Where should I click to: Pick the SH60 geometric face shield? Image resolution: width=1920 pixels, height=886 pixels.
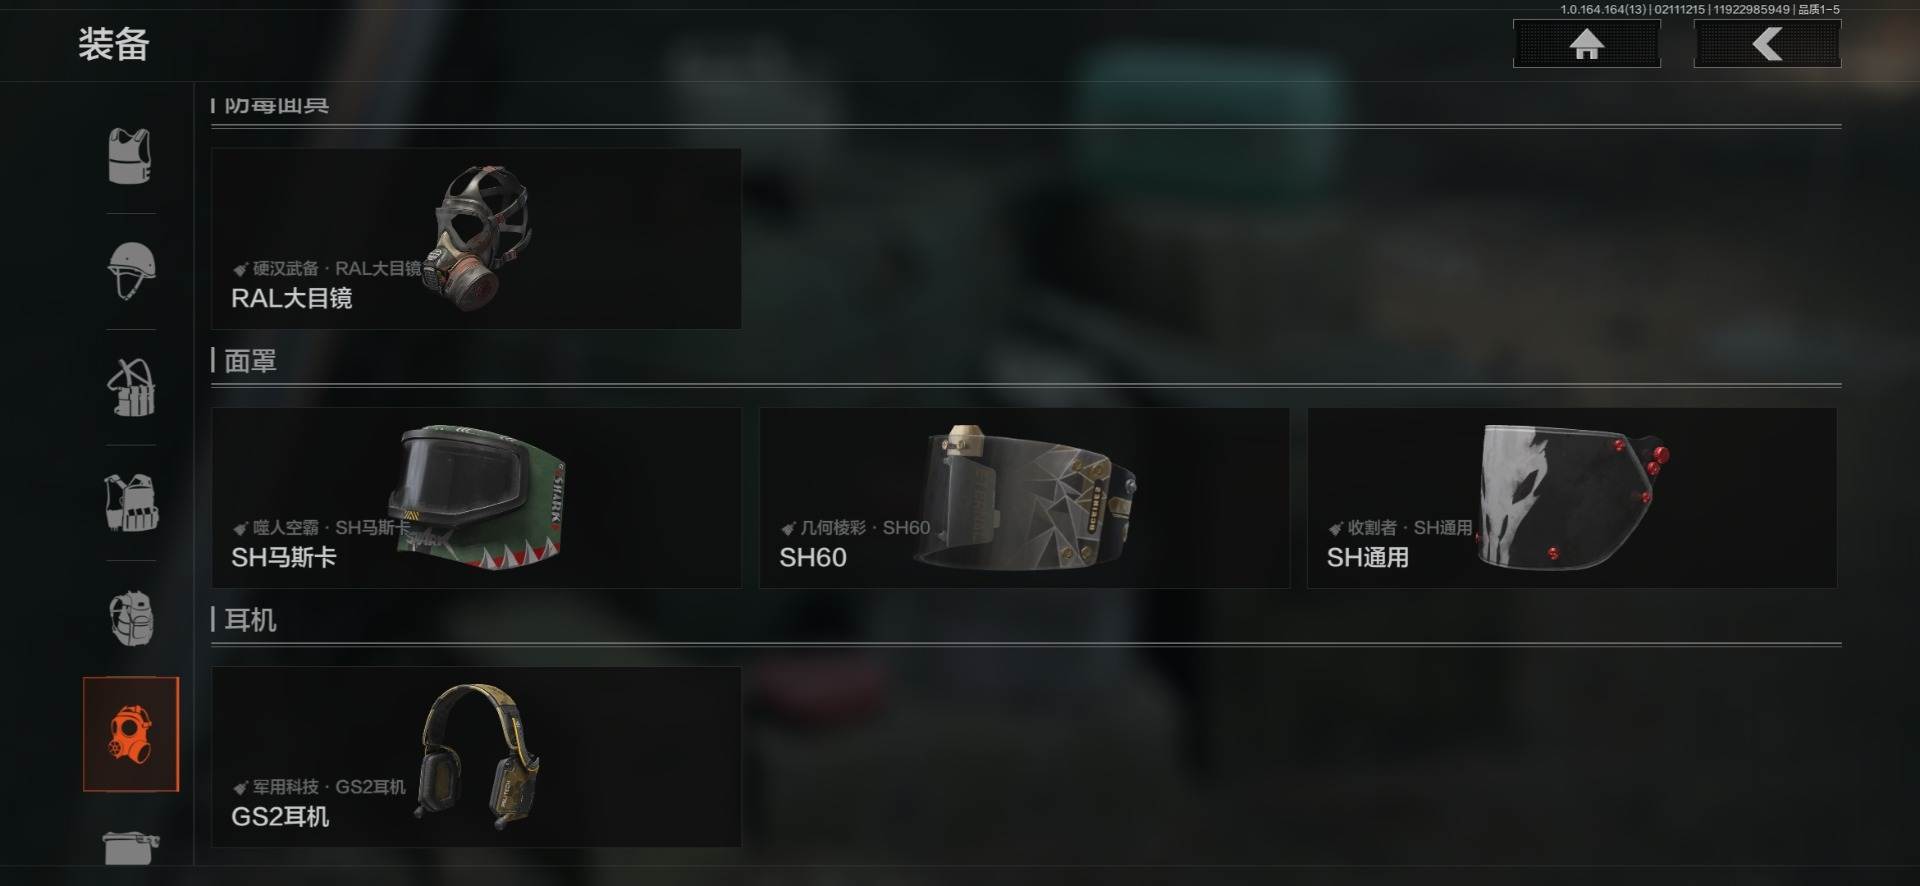pos(1024,498)
